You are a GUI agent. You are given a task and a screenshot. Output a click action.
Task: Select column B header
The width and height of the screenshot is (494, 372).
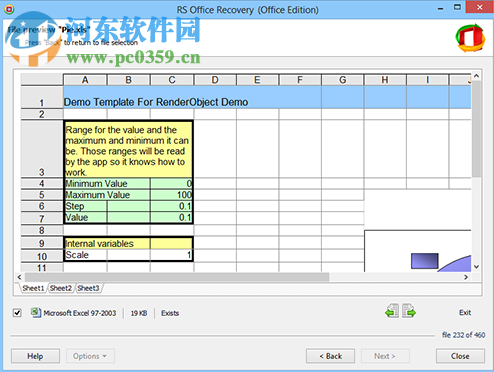tap(129, 80)
